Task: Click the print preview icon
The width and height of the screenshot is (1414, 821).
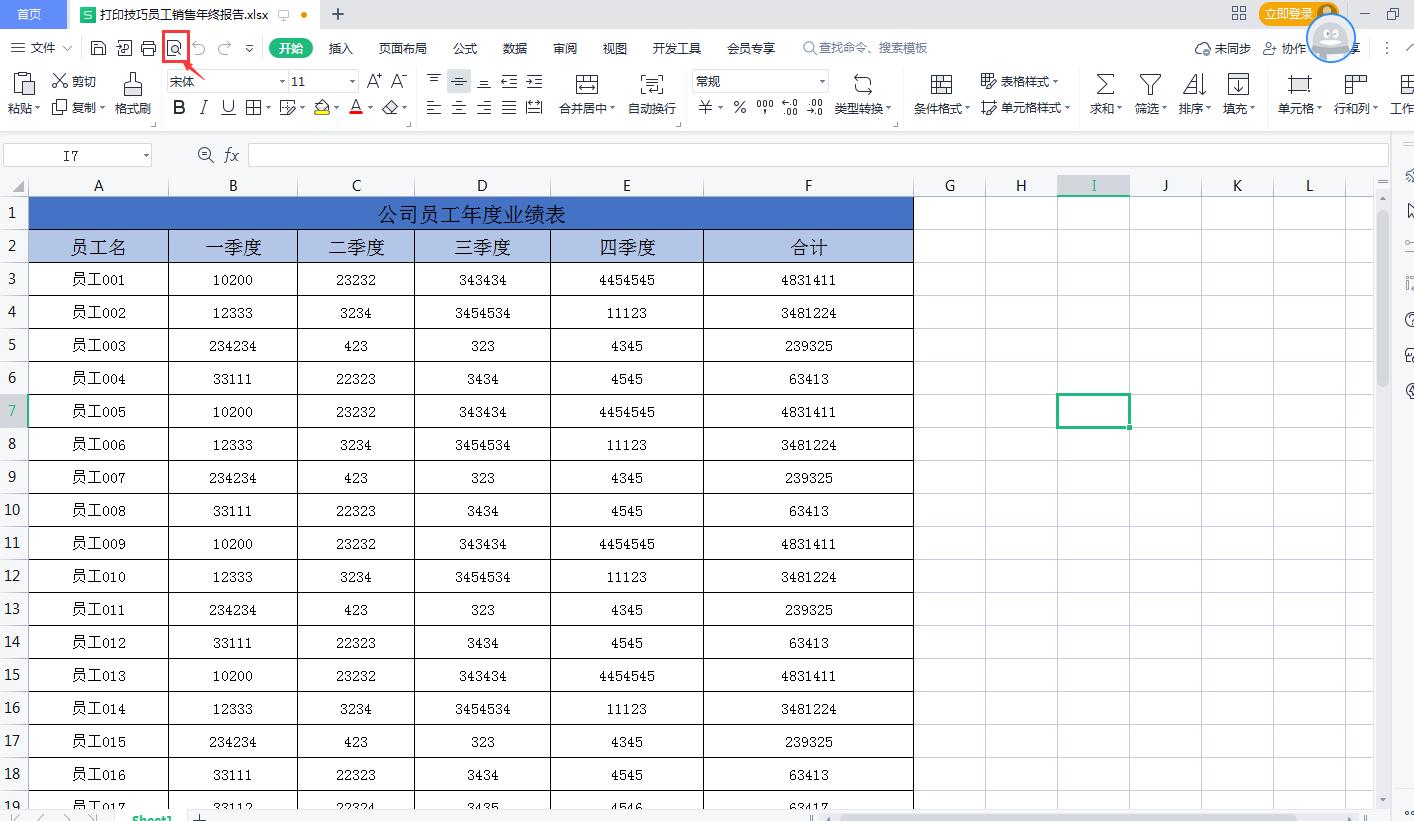Action: pyautogui.click(x=175, y=48)
